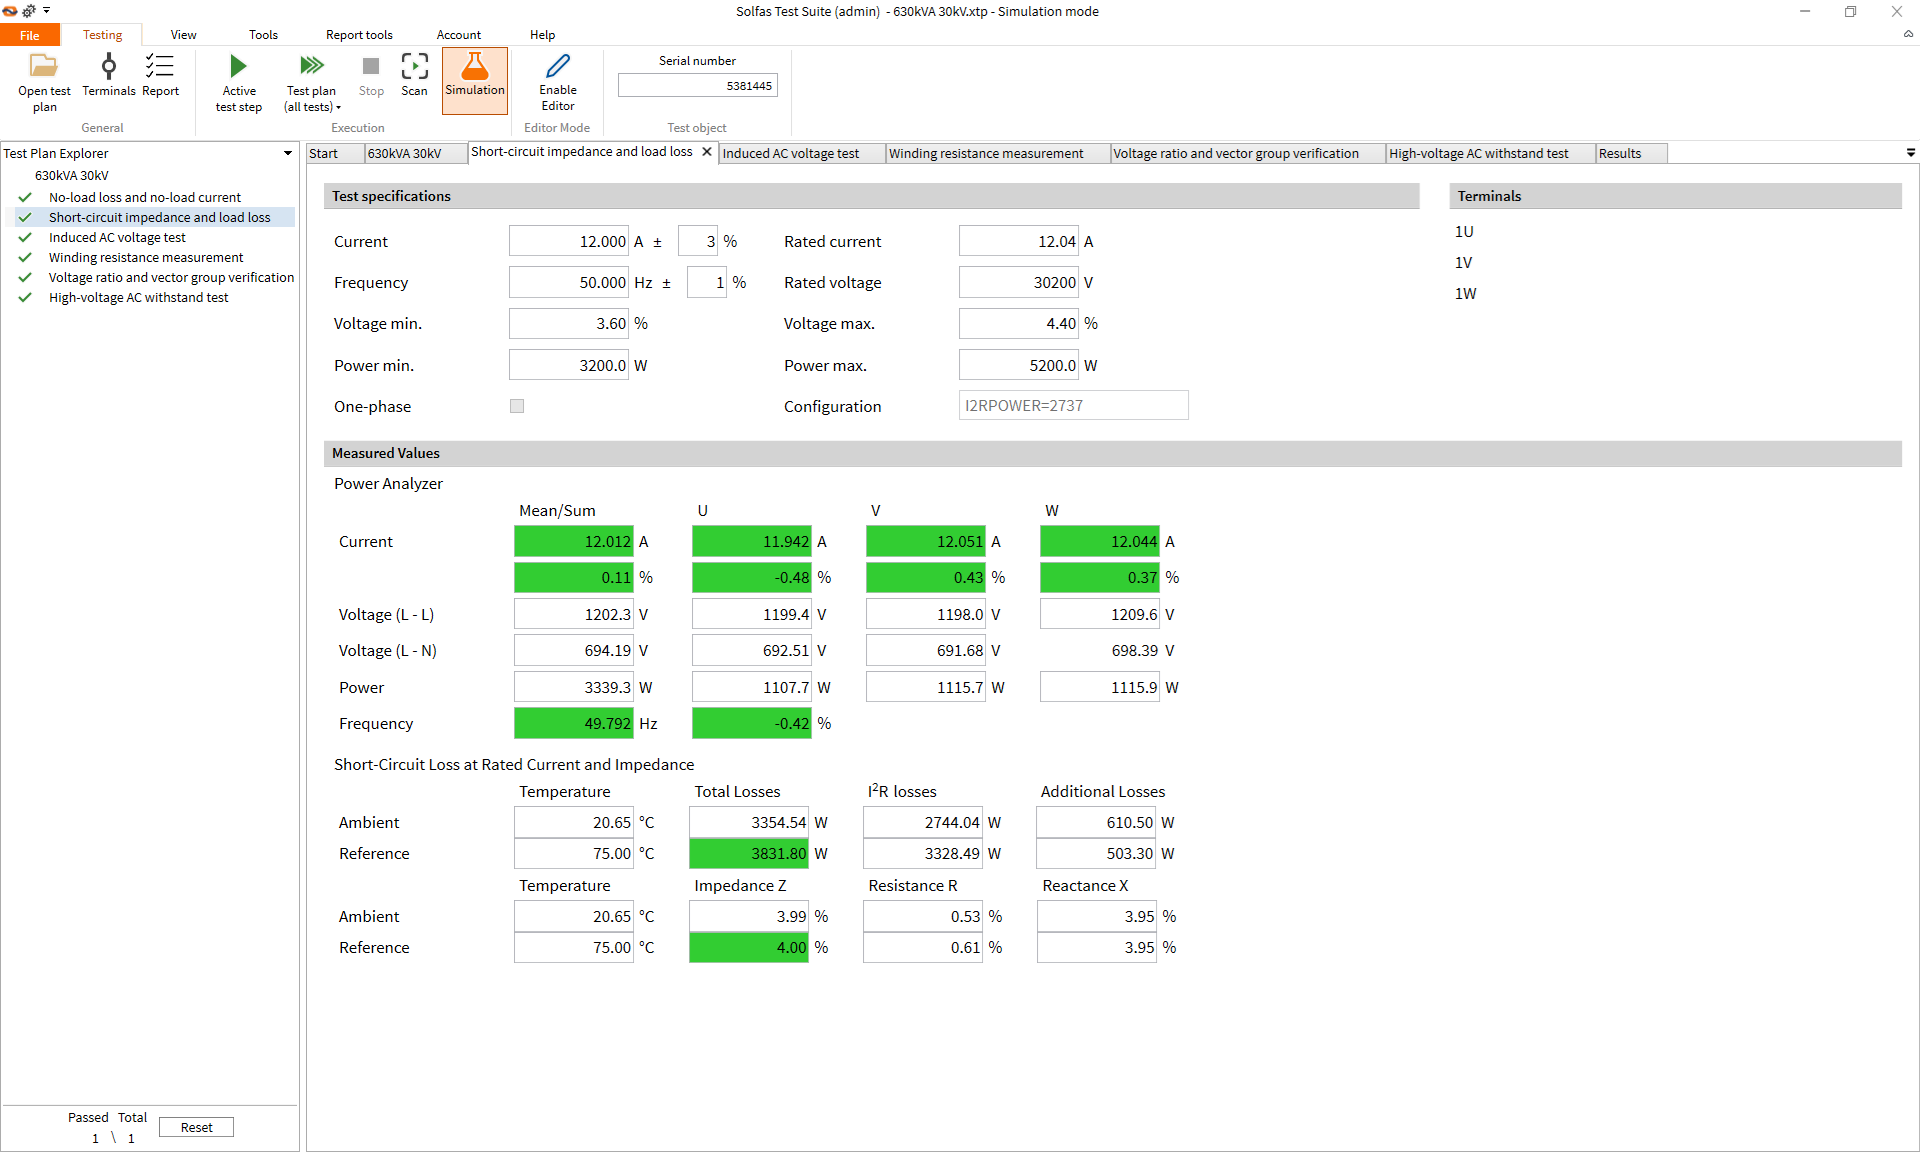Viewport: 1920px width, 1152px height.
Task: Click the Scan icon
Action: coord(414,68)
